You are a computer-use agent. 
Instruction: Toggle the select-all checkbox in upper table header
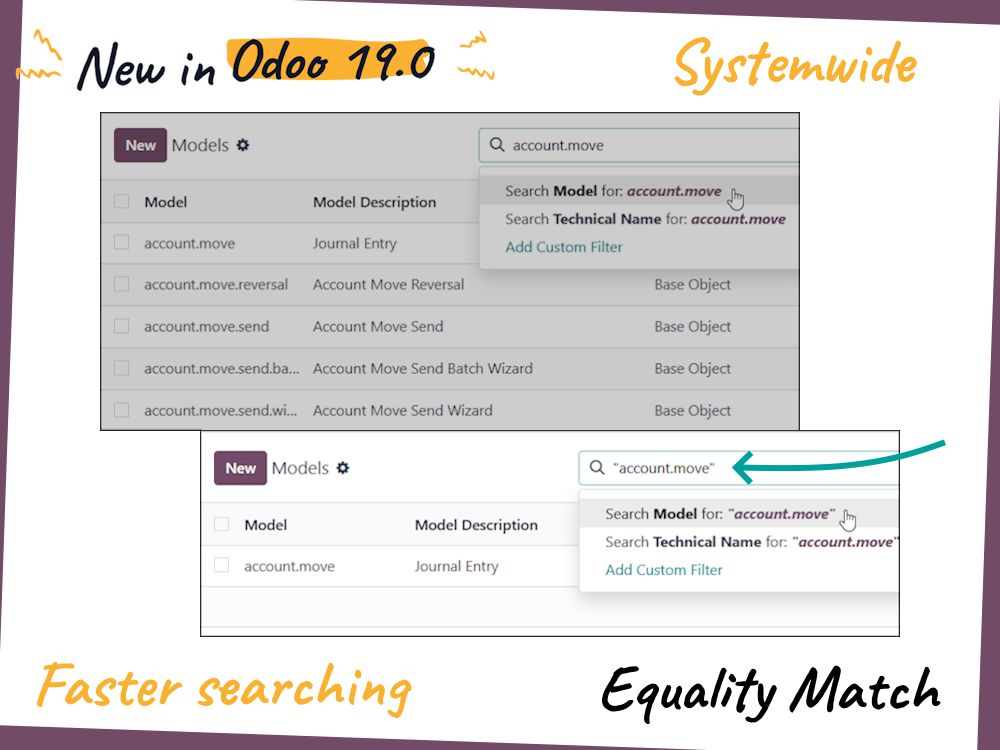click(x=121, y=202)
